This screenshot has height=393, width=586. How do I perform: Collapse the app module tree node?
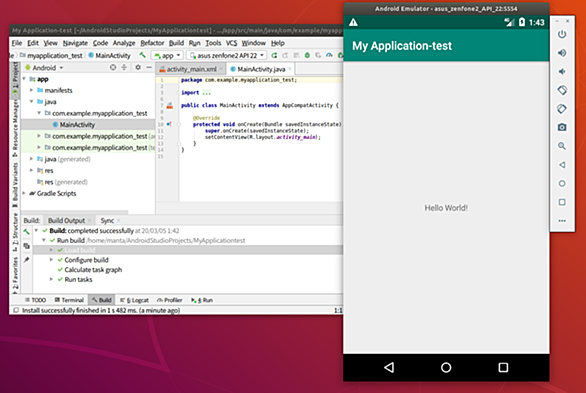click(24, 79)
